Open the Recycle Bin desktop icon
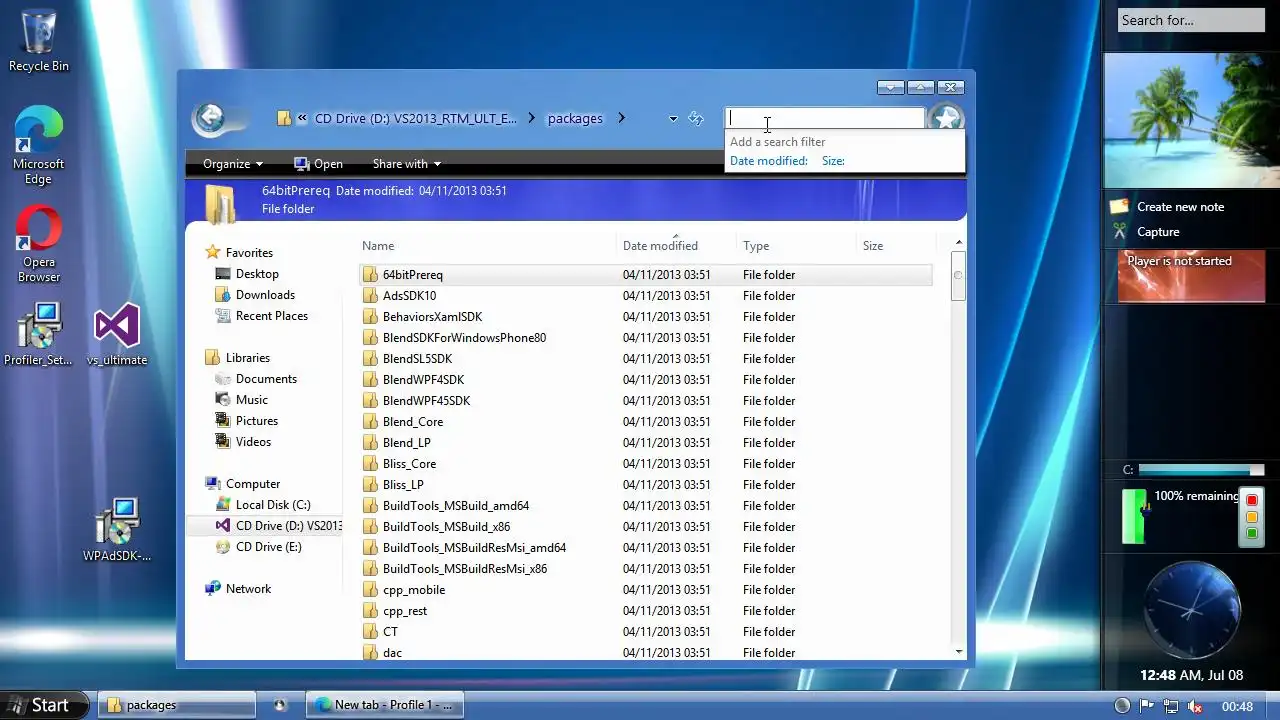1280x720 pixels. pyautogui.click(x=38, y=40)
